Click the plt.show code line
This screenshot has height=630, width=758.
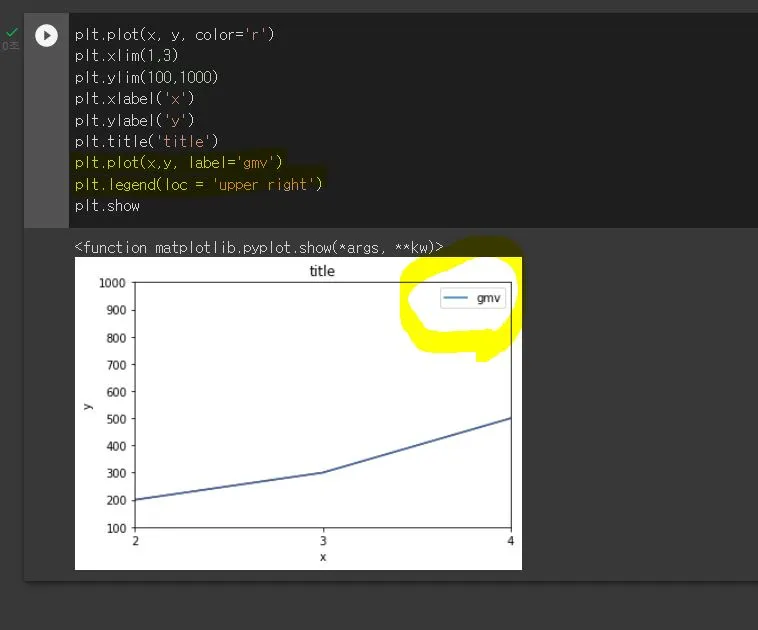click(x=107, y=206)
